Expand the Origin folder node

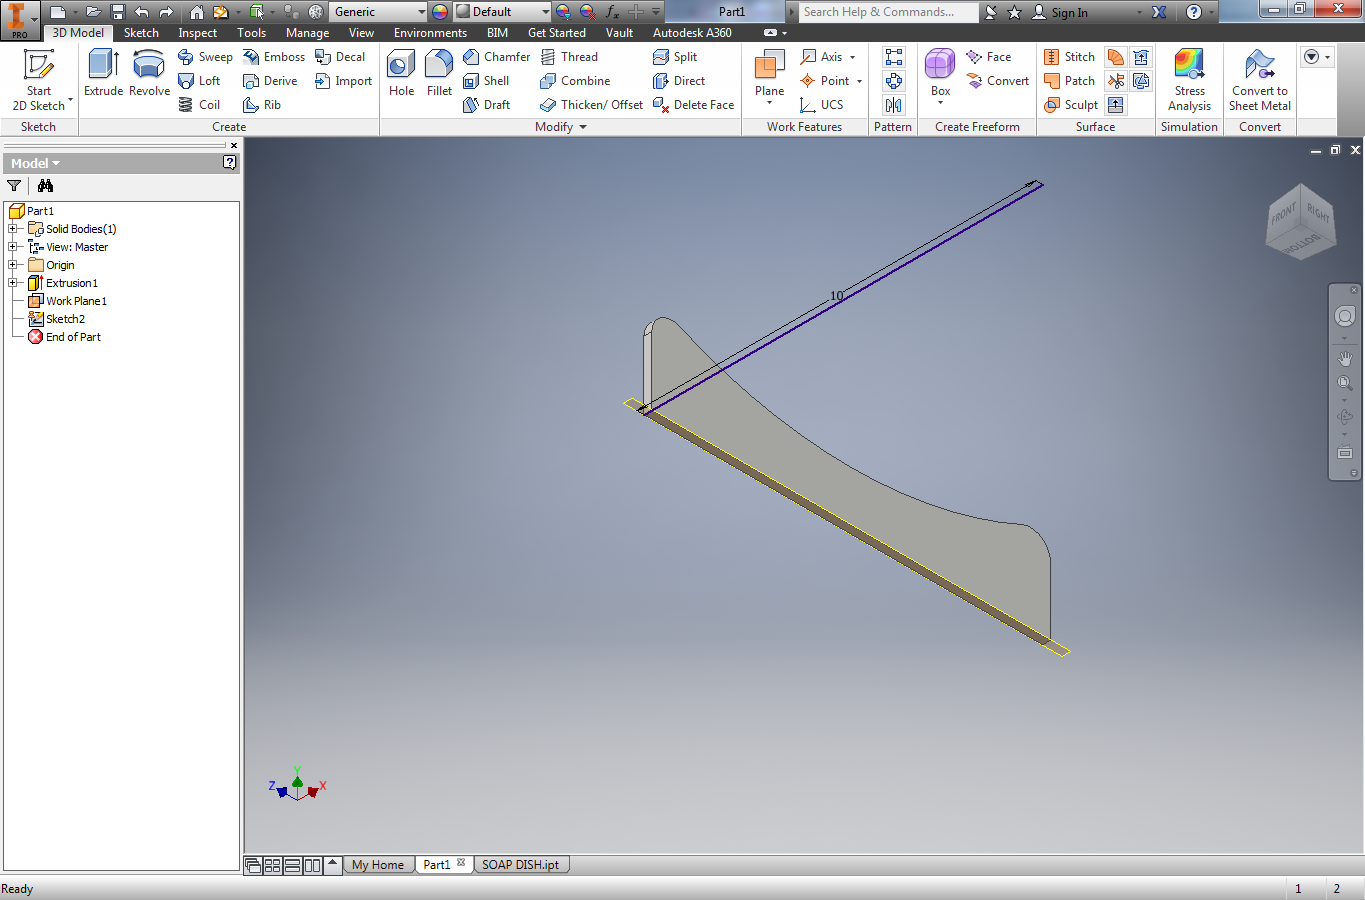tap(12, 265)
